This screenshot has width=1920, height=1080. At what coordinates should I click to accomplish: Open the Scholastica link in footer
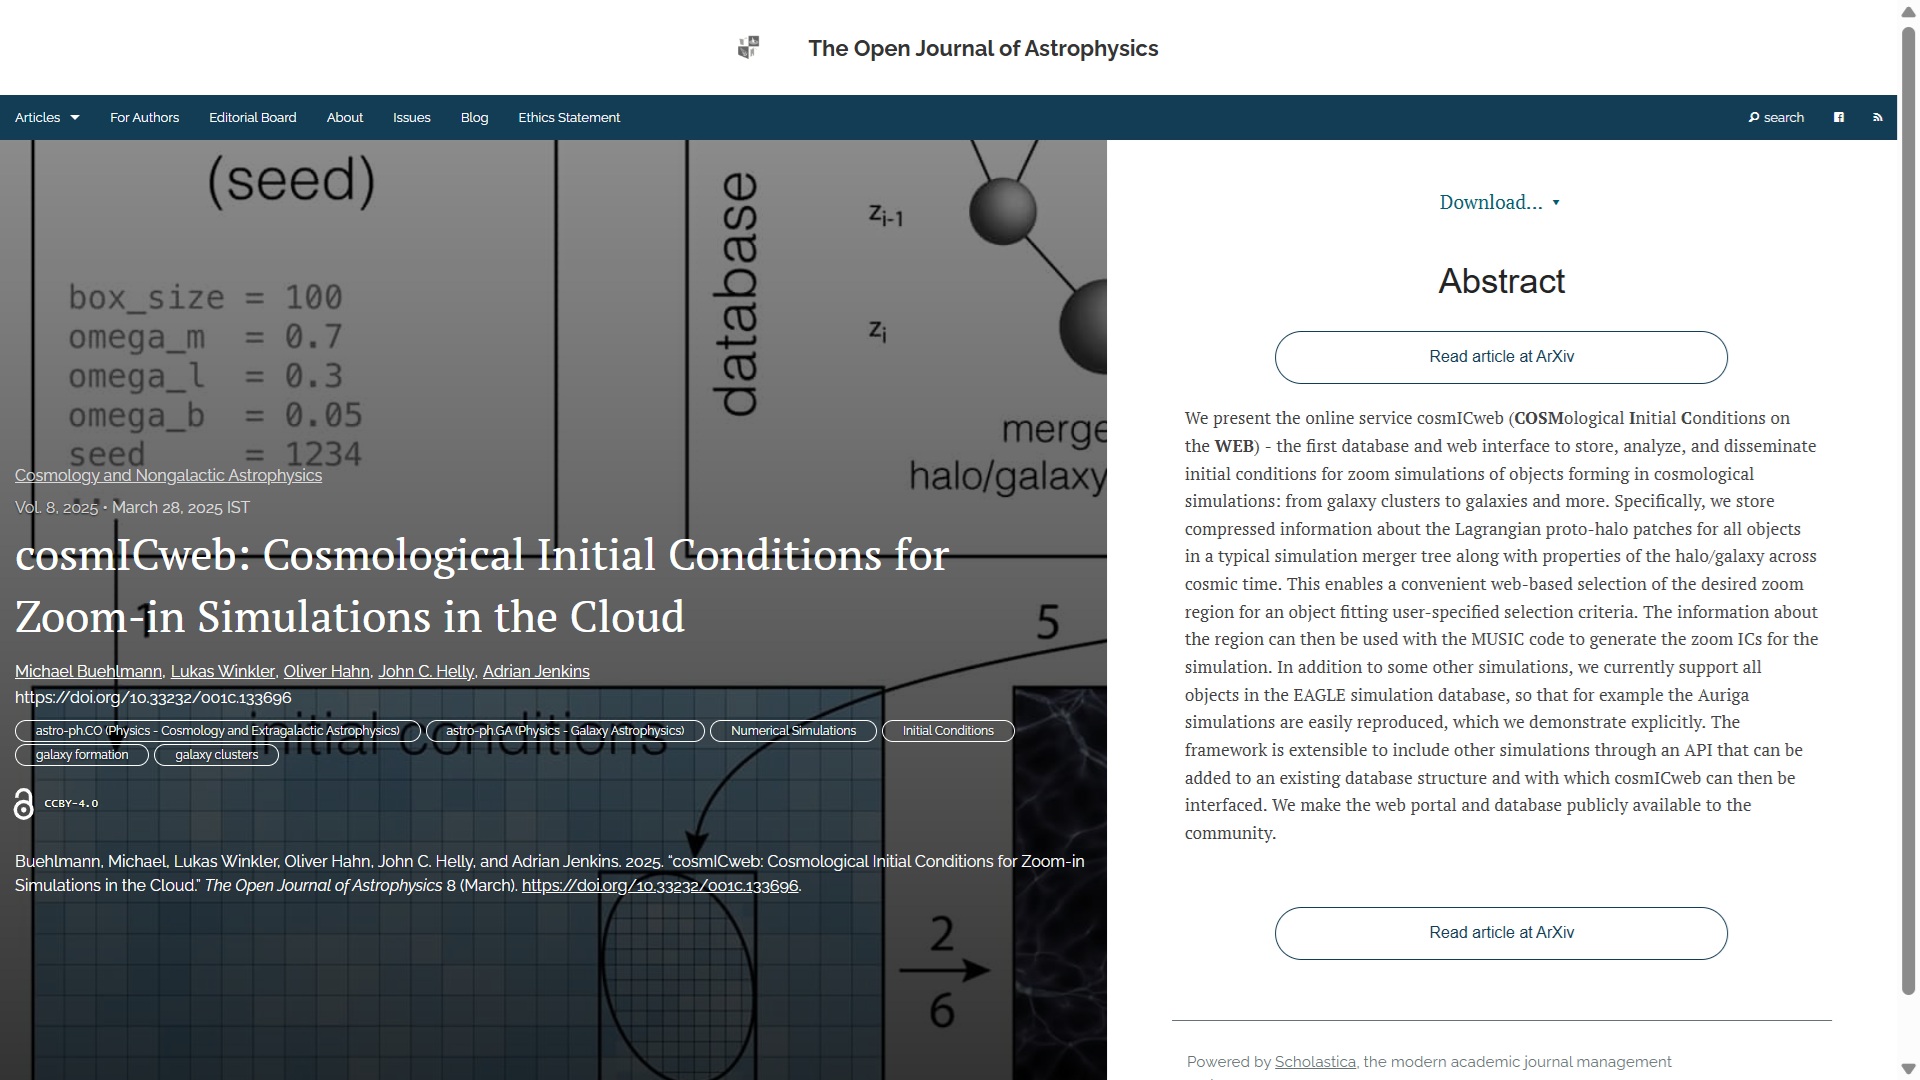pos(1314,1062)
